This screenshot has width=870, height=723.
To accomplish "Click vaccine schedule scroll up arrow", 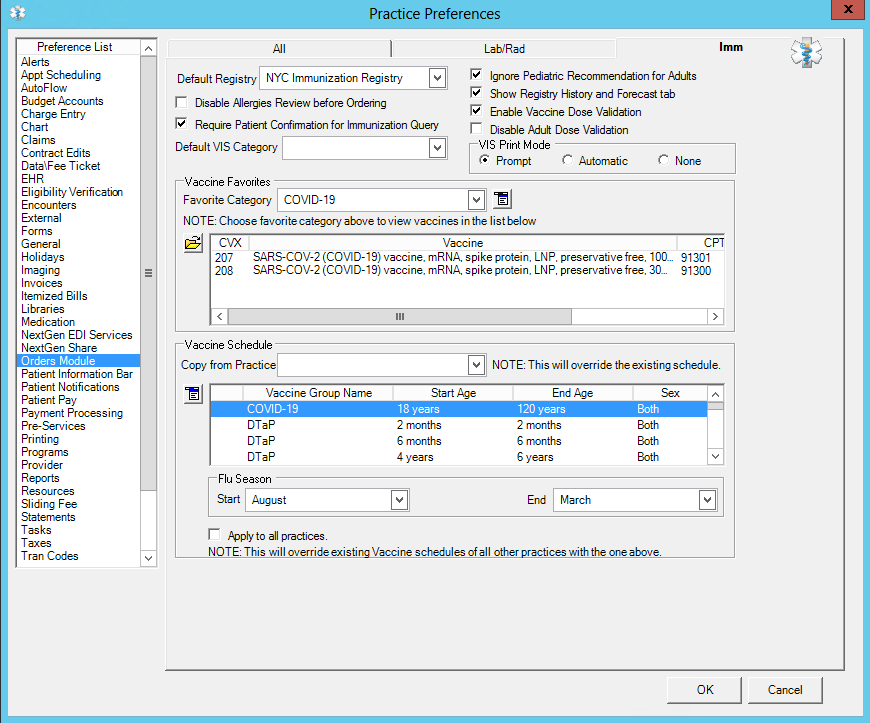I will coord(716,394).
